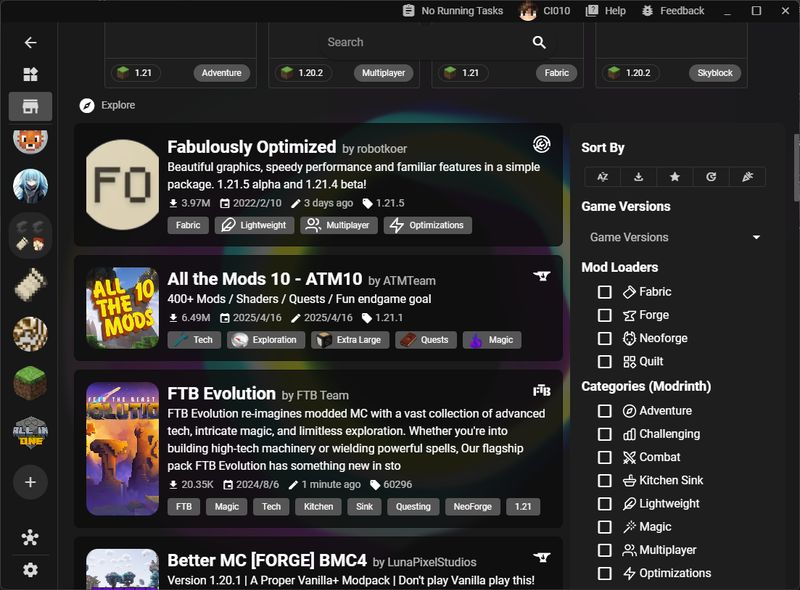This screenshot has height=590, width=800.
Task: Sort modpacks by download count icon
Action: [639, 177]
